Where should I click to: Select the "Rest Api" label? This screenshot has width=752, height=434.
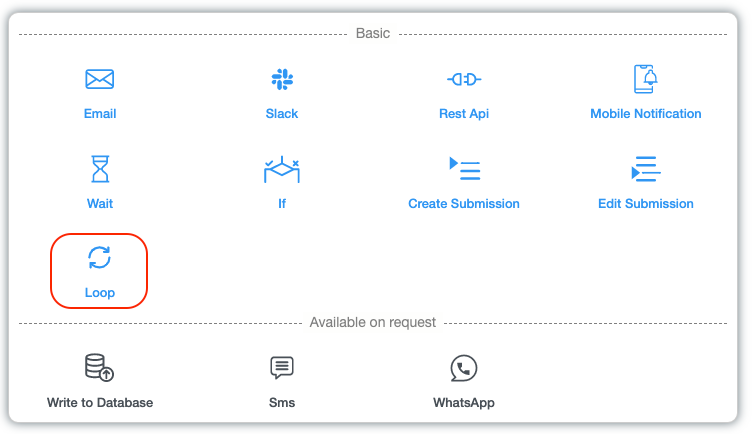pos(464,114)
